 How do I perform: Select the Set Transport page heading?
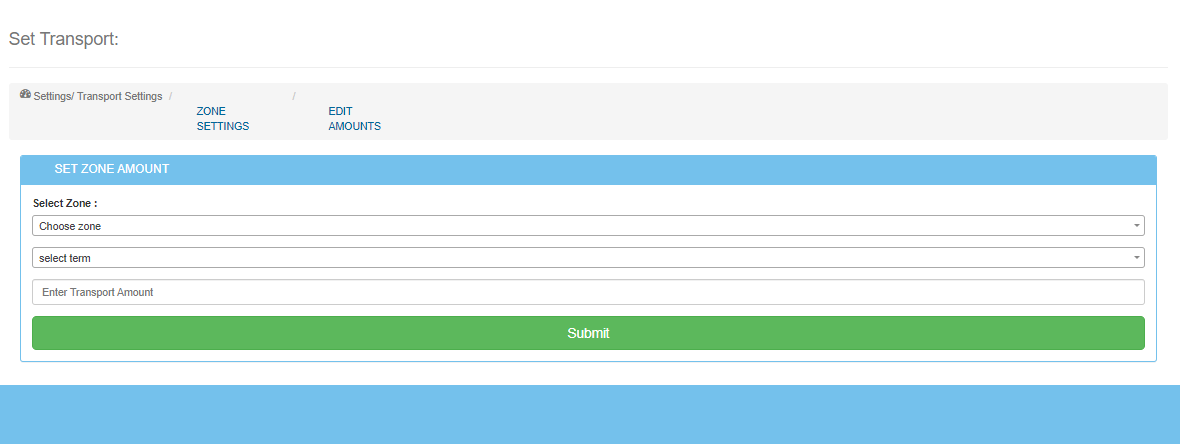click(x=64, y=39)
